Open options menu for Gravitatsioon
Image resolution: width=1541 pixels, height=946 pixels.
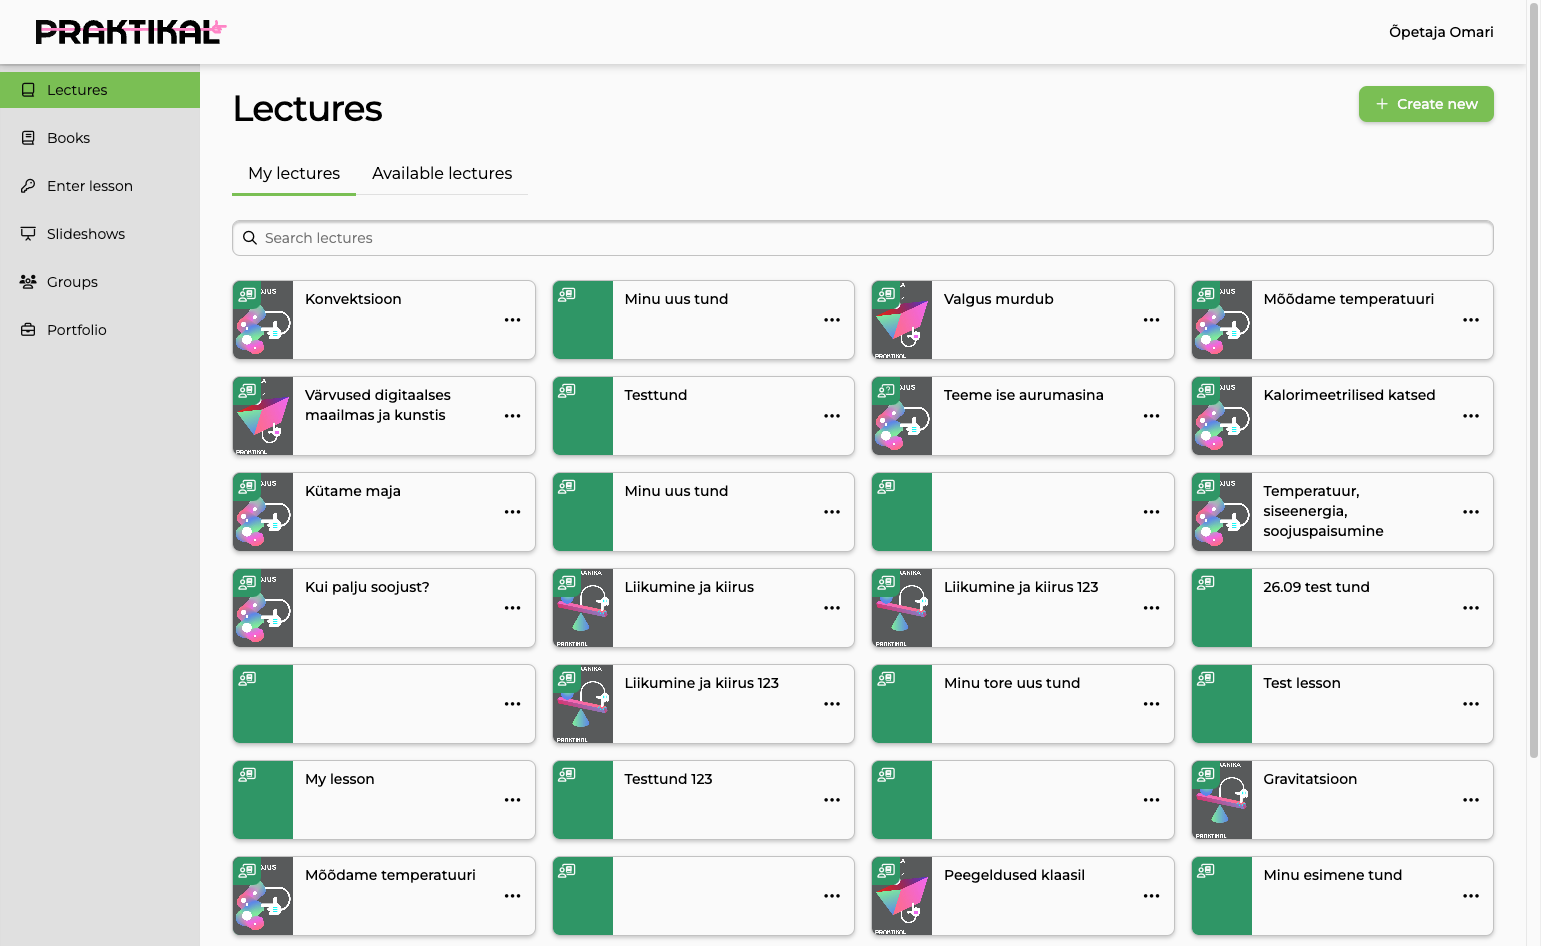(1471, 800)
